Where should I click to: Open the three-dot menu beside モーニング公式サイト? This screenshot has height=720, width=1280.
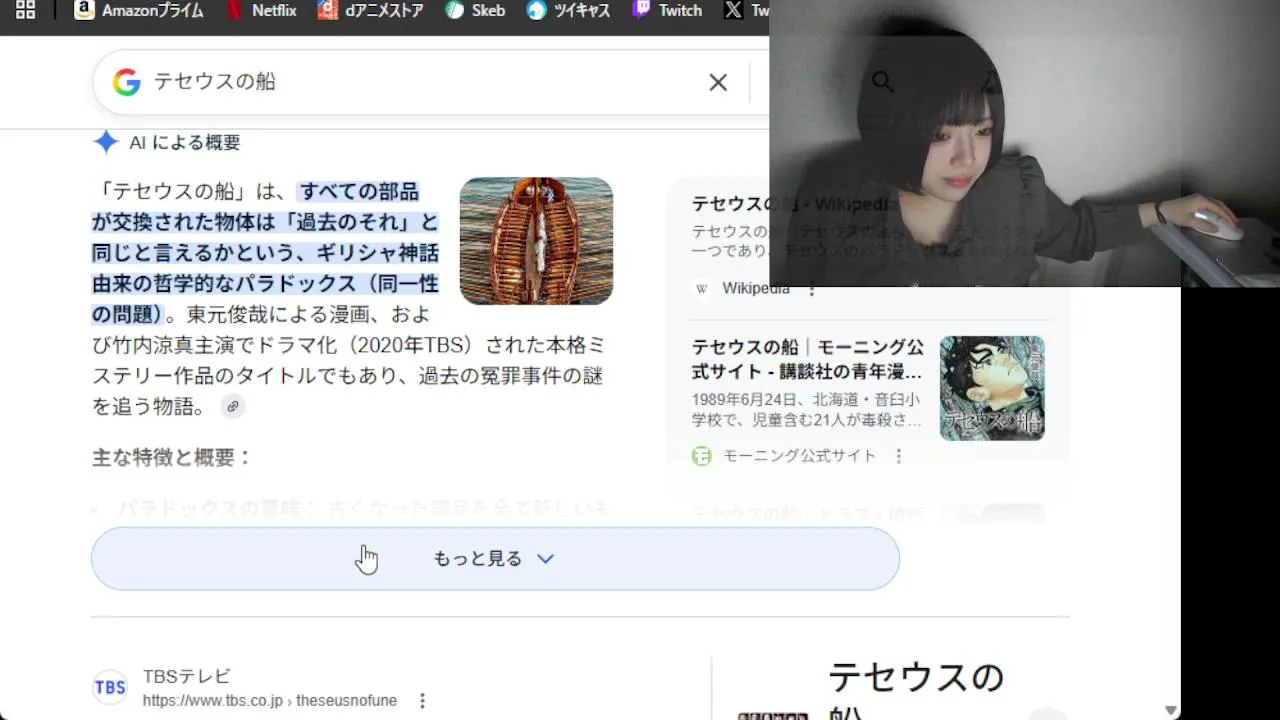point(899,456)
